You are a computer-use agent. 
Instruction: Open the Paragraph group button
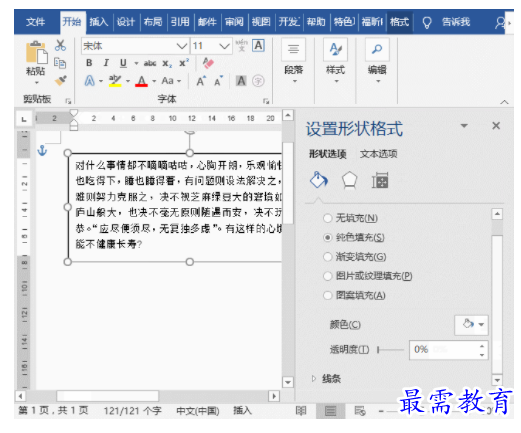pos(293,61)
